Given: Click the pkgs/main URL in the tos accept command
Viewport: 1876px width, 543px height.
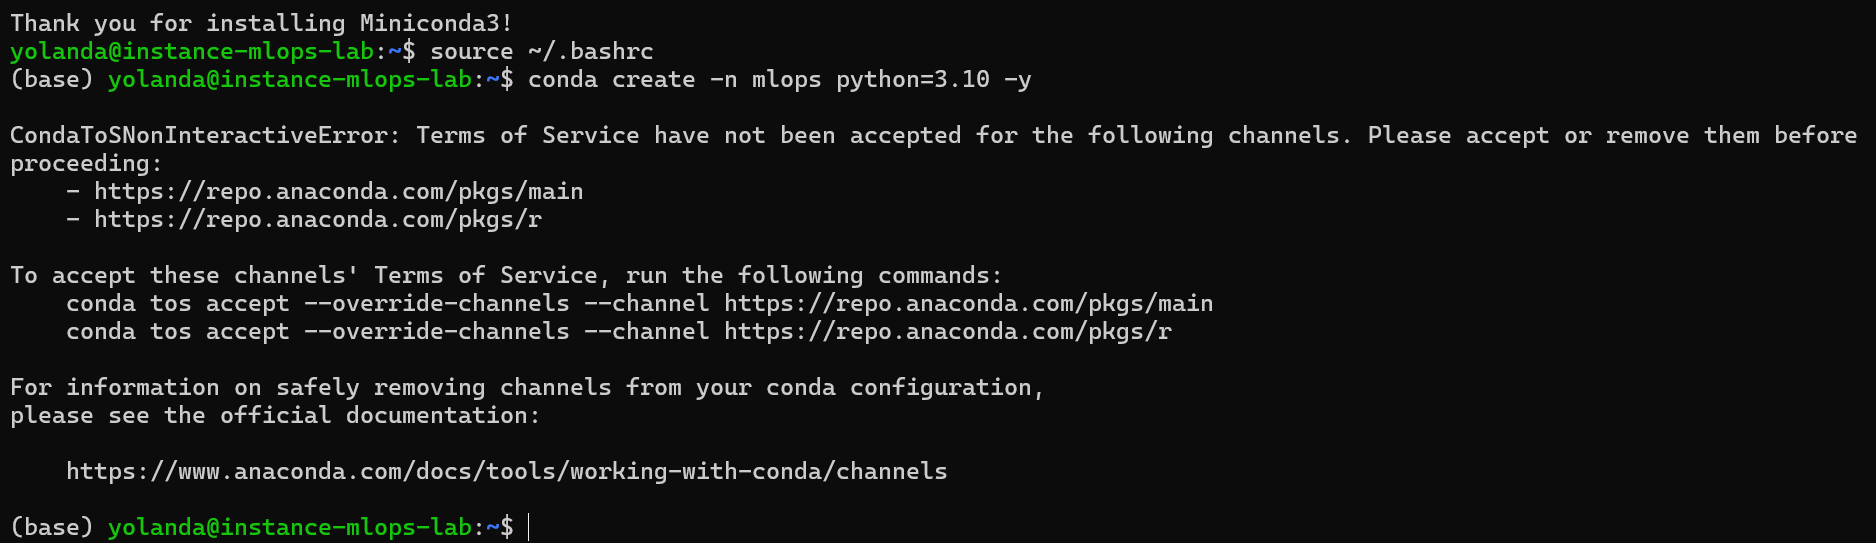Looking at the screenshot, I should click(968, 303).
